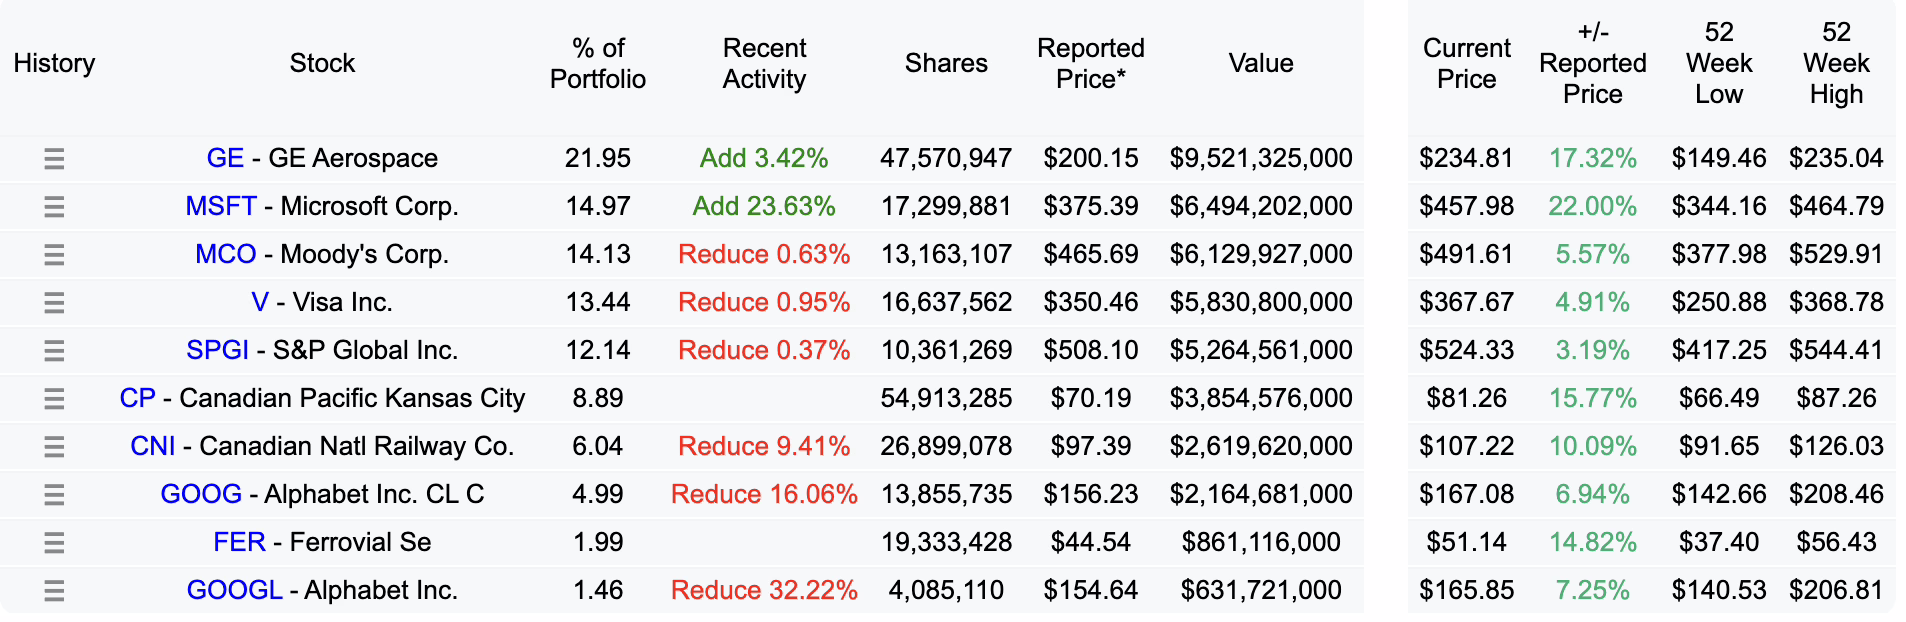Sort by 52 Week High header

tap(1836, 63)
